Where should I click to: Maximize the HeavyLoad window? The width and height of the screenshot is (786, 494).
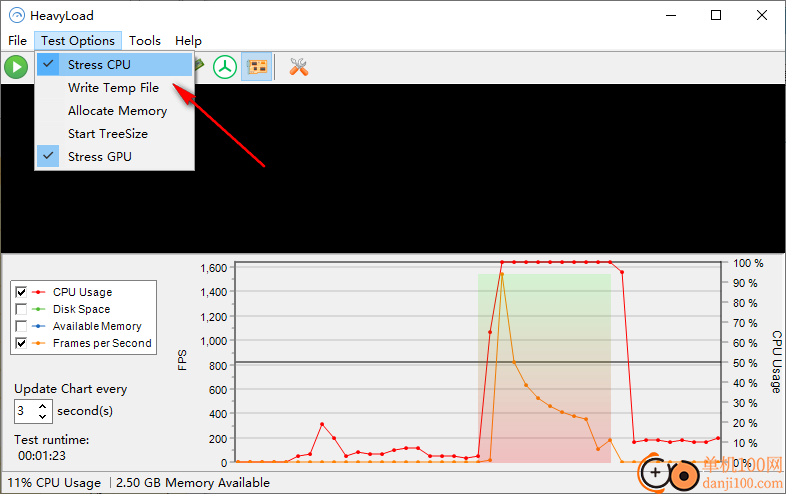coord(716,16)
